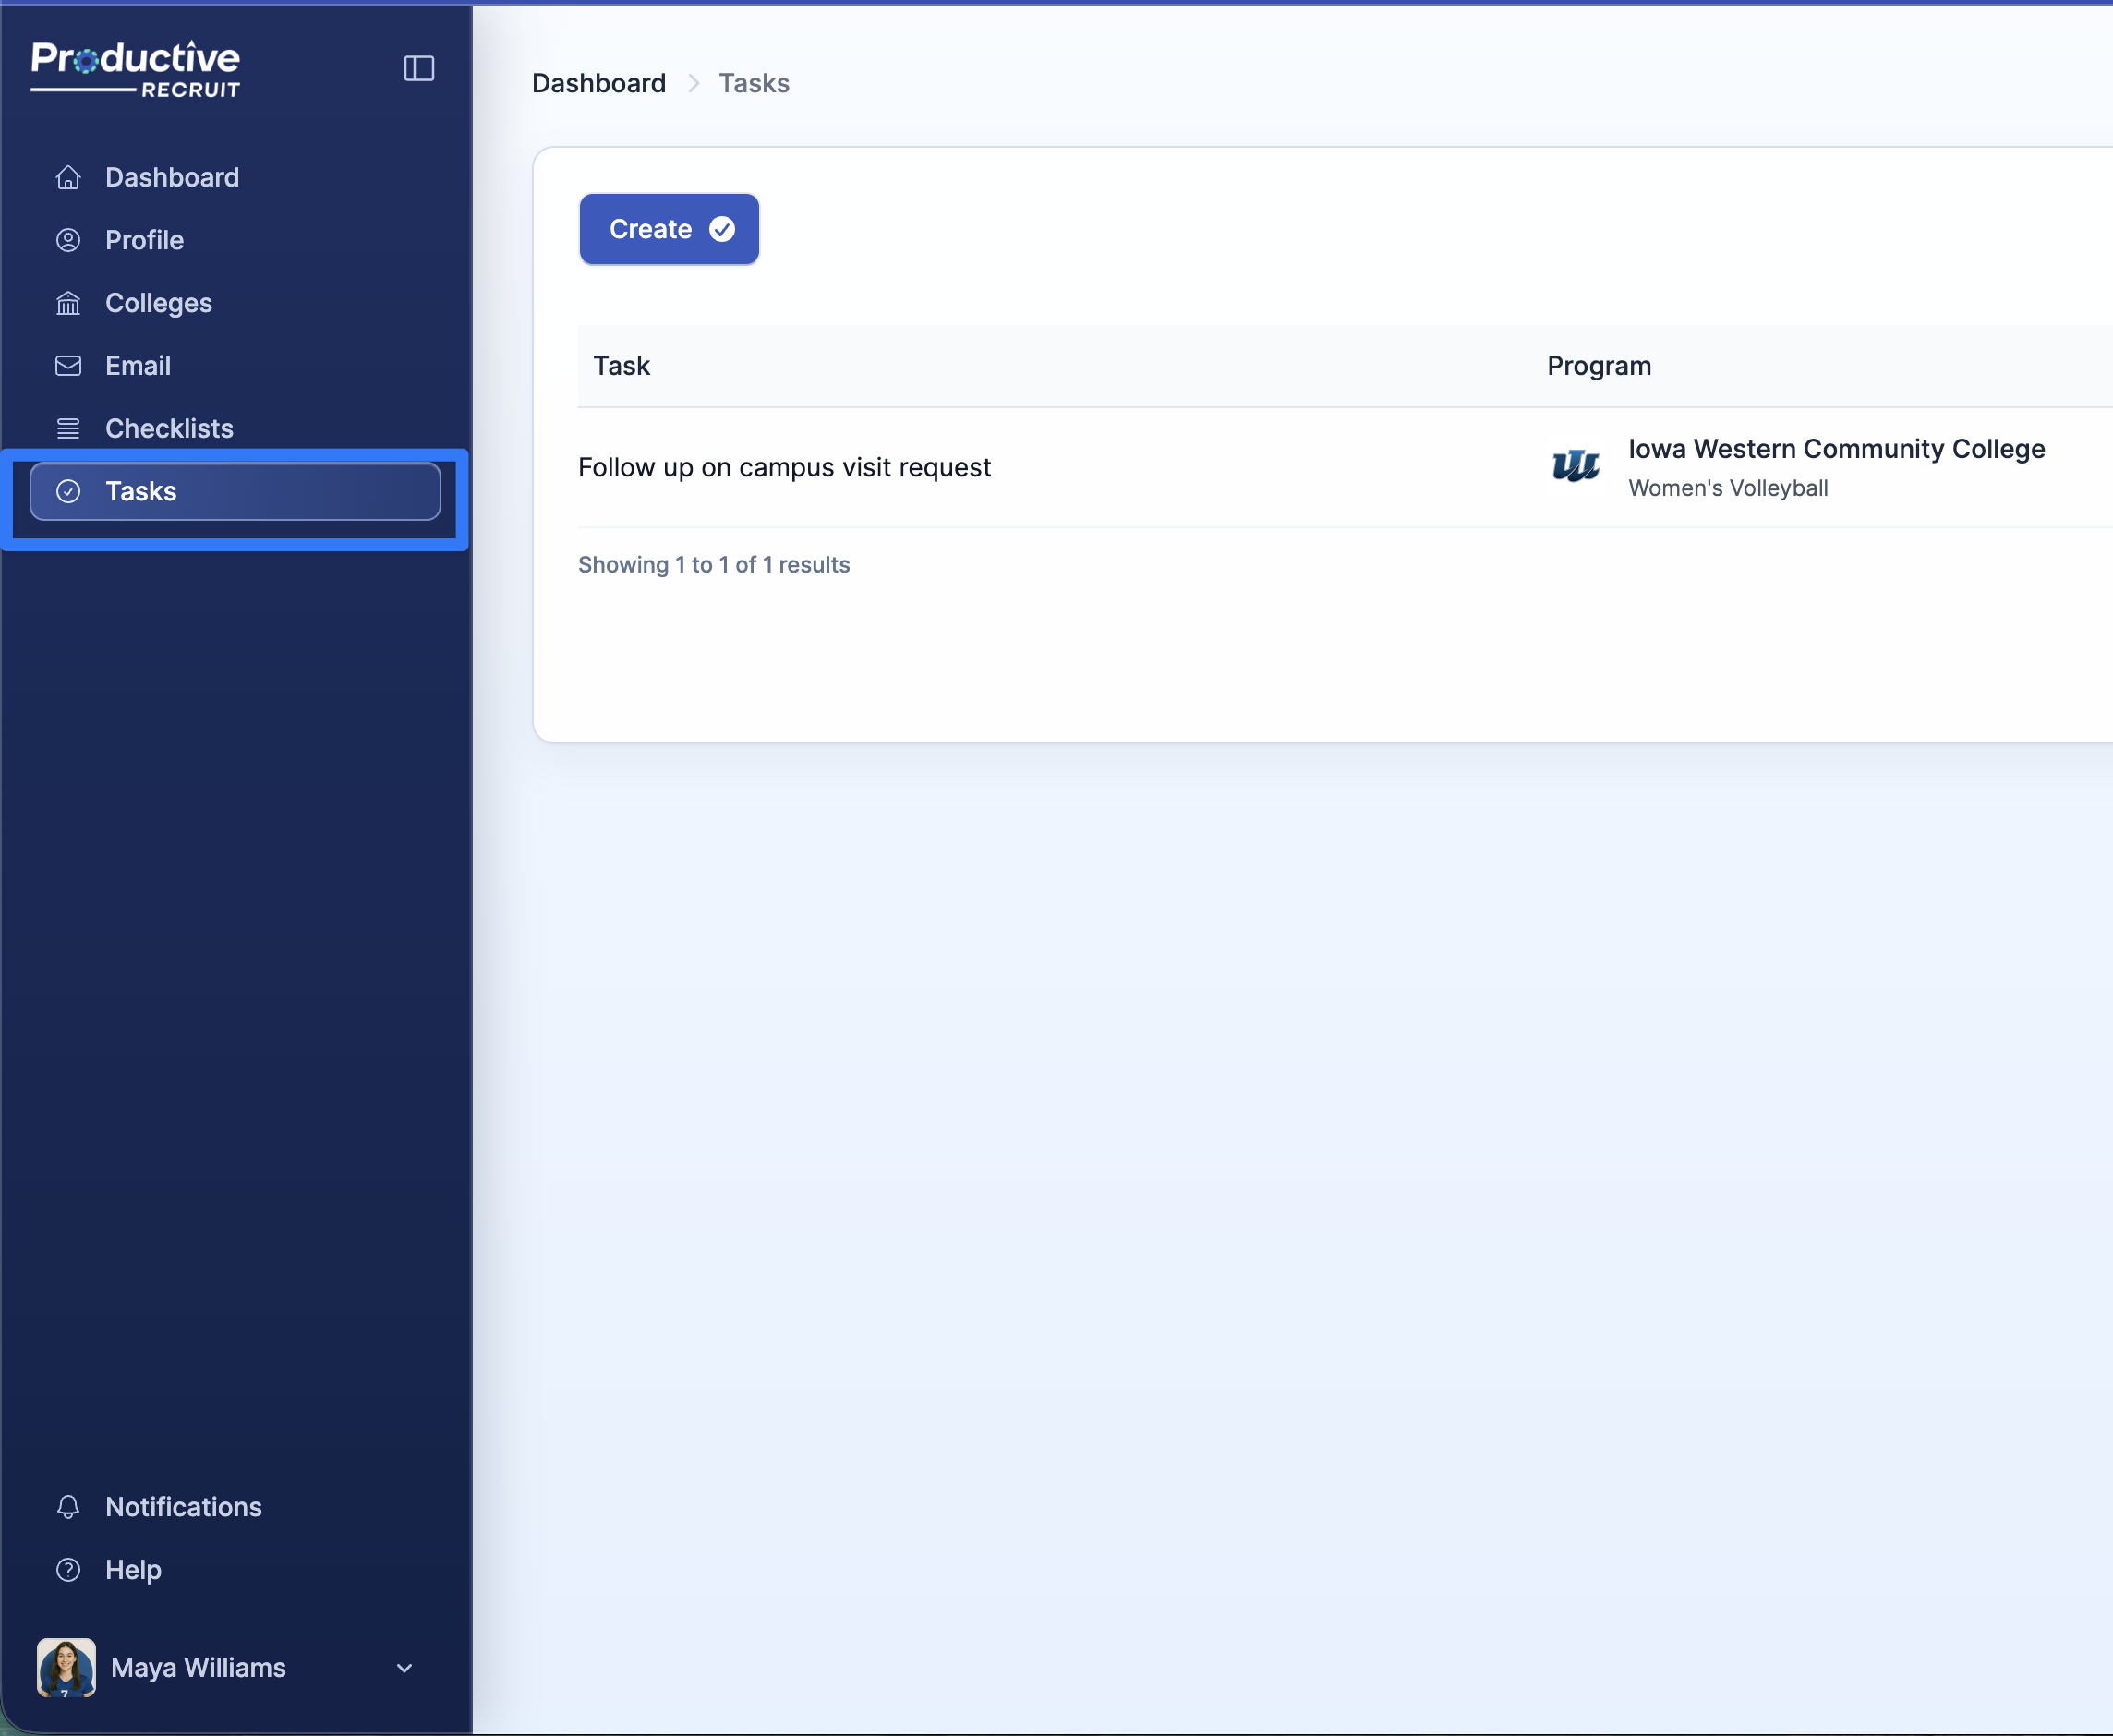
Task: Click the Productive Recruit logo
Action: coord(136,69)
